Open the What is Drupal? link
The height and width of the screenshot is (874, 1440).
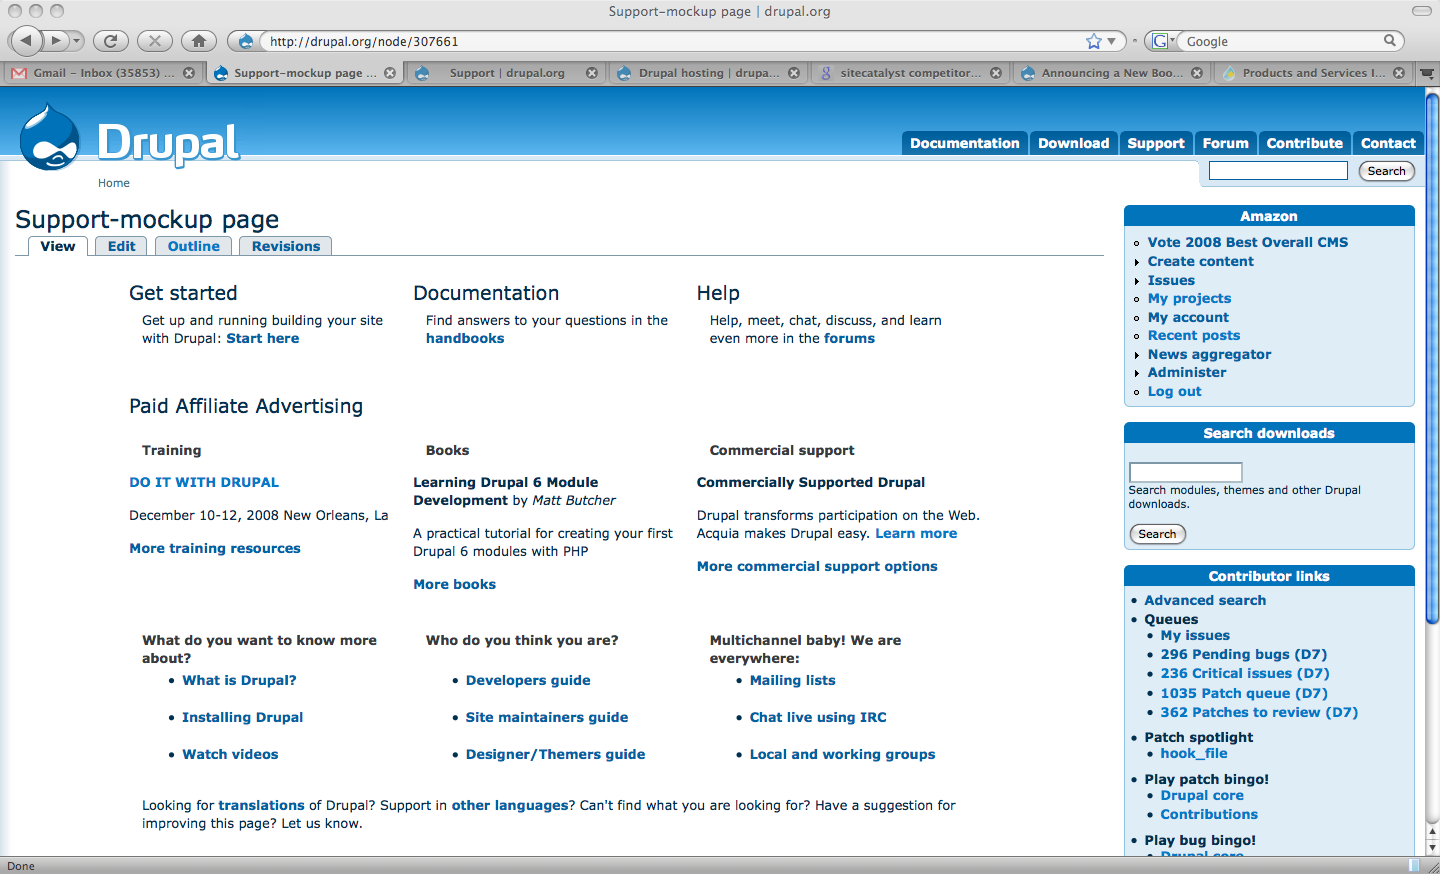pyautogui.click(x=239, y=680)
